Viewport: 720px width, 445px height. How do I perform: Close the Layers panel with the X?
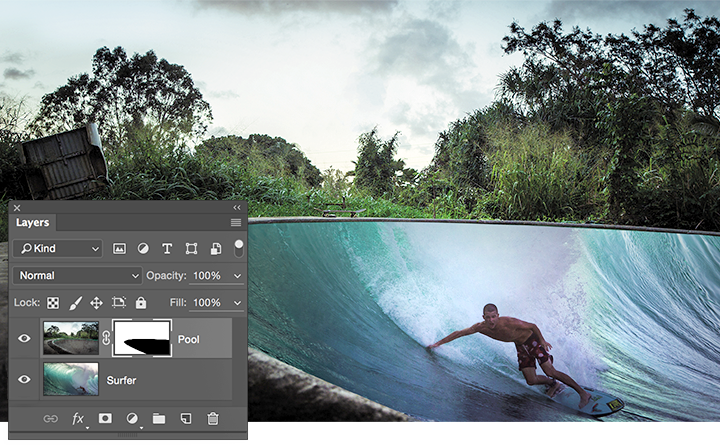coord(17,208)
